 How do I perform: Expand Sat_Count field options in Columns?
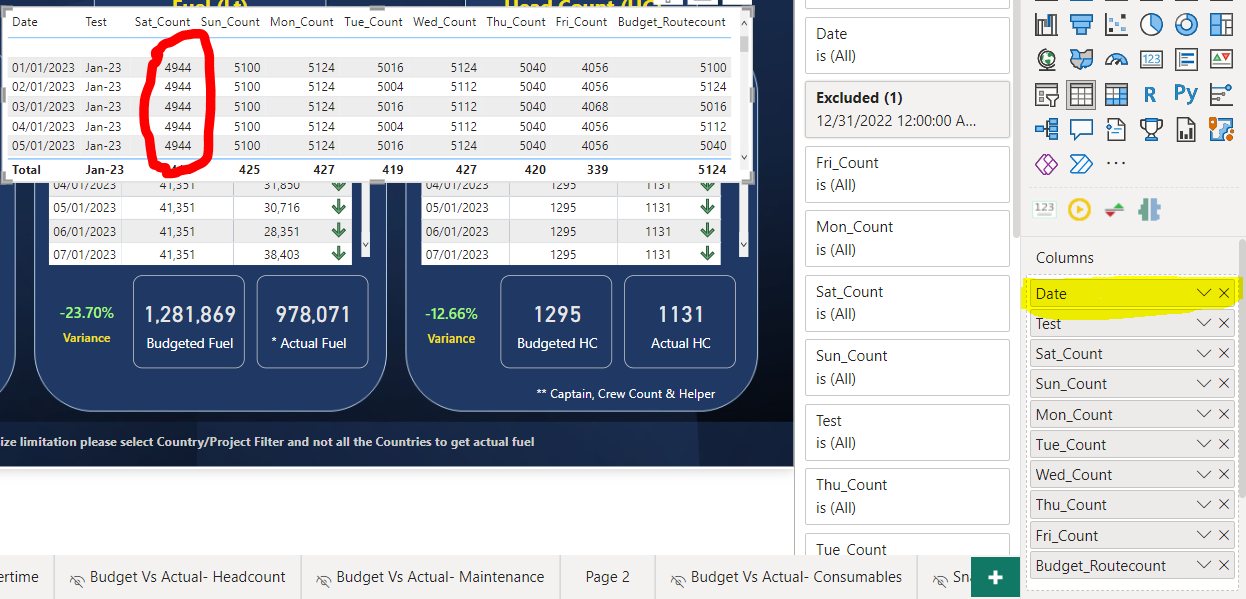pos(1204,354)
